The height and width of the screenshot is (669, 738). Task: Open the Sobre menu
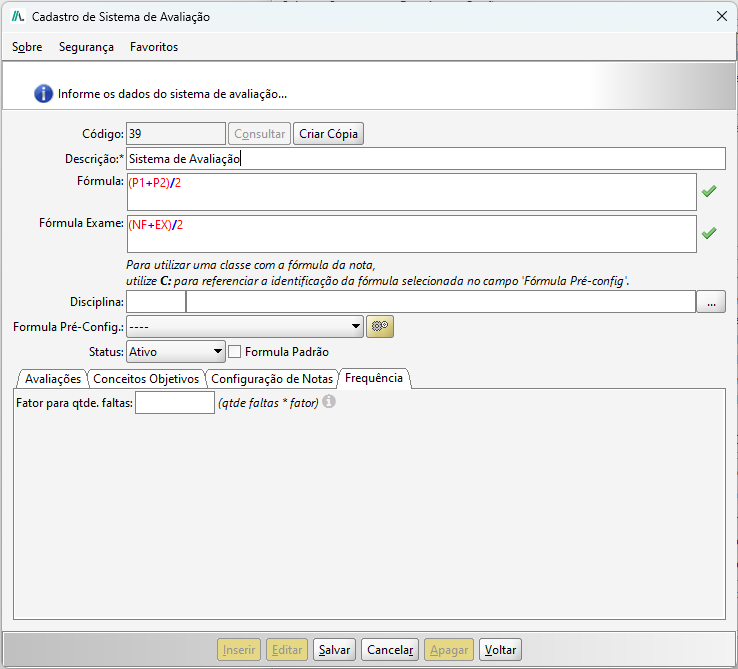pyautogui.click(x=27, y=47)
